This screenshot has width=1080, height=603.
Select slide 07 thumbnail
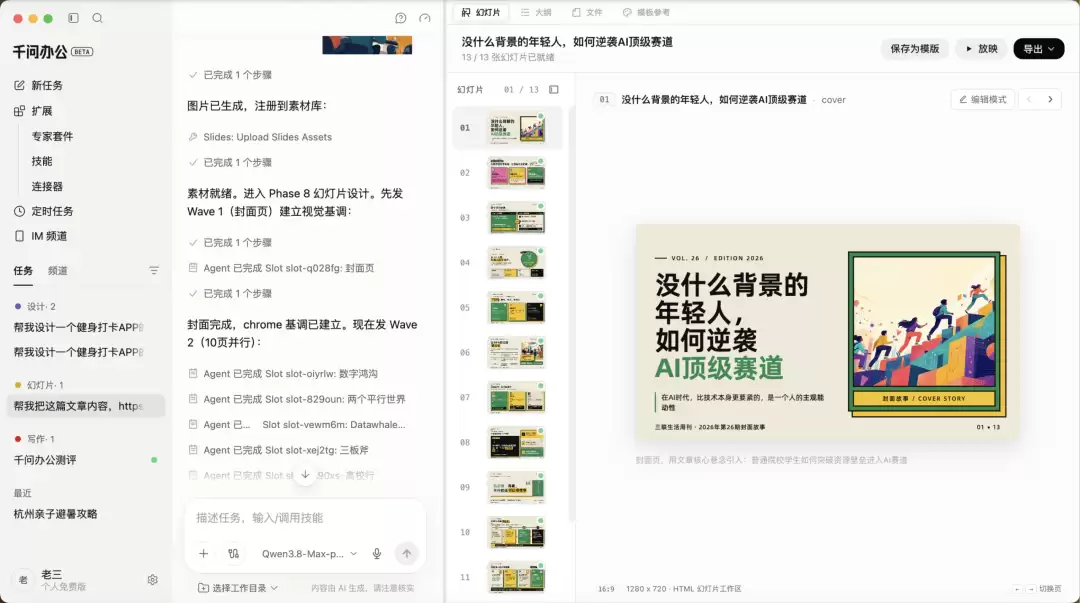(x=517, y=398)
